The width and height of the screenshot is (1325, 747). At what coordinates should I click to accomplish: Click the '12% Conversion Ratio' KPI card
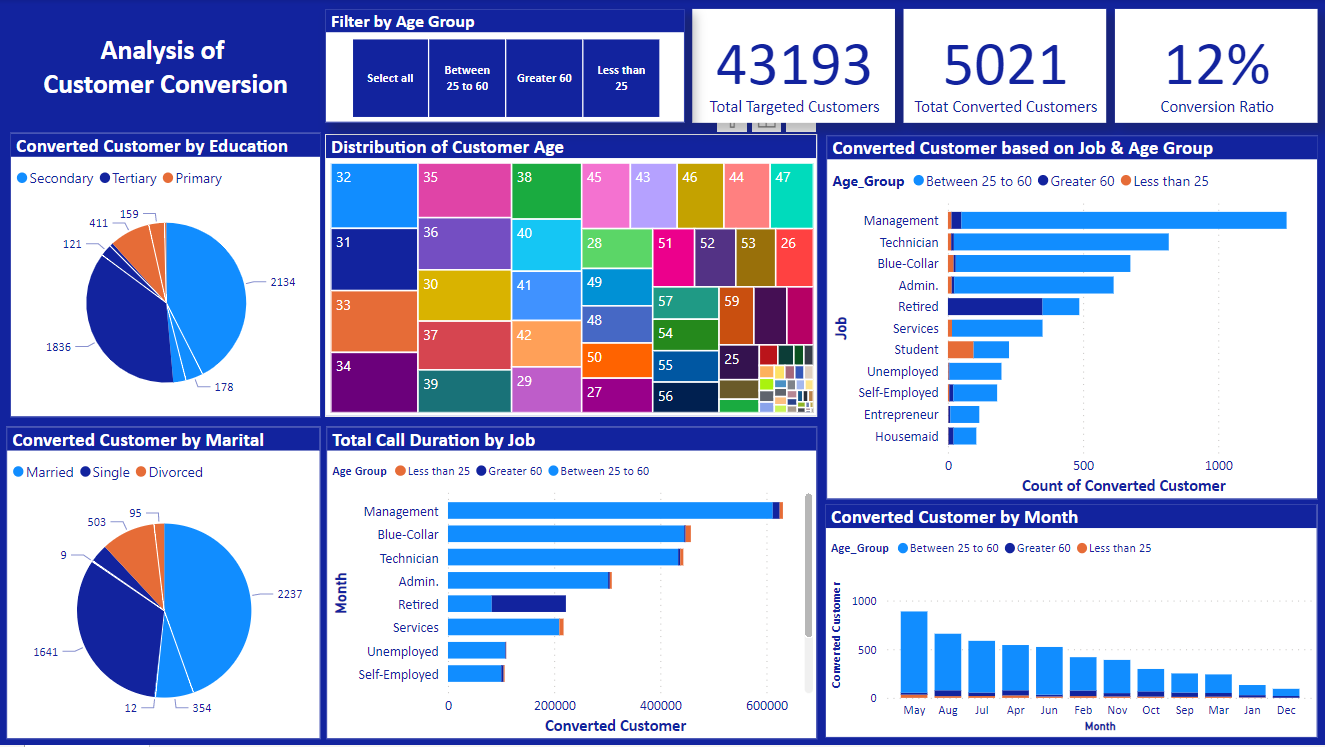pyautogui.click(x=1215, y=65)
